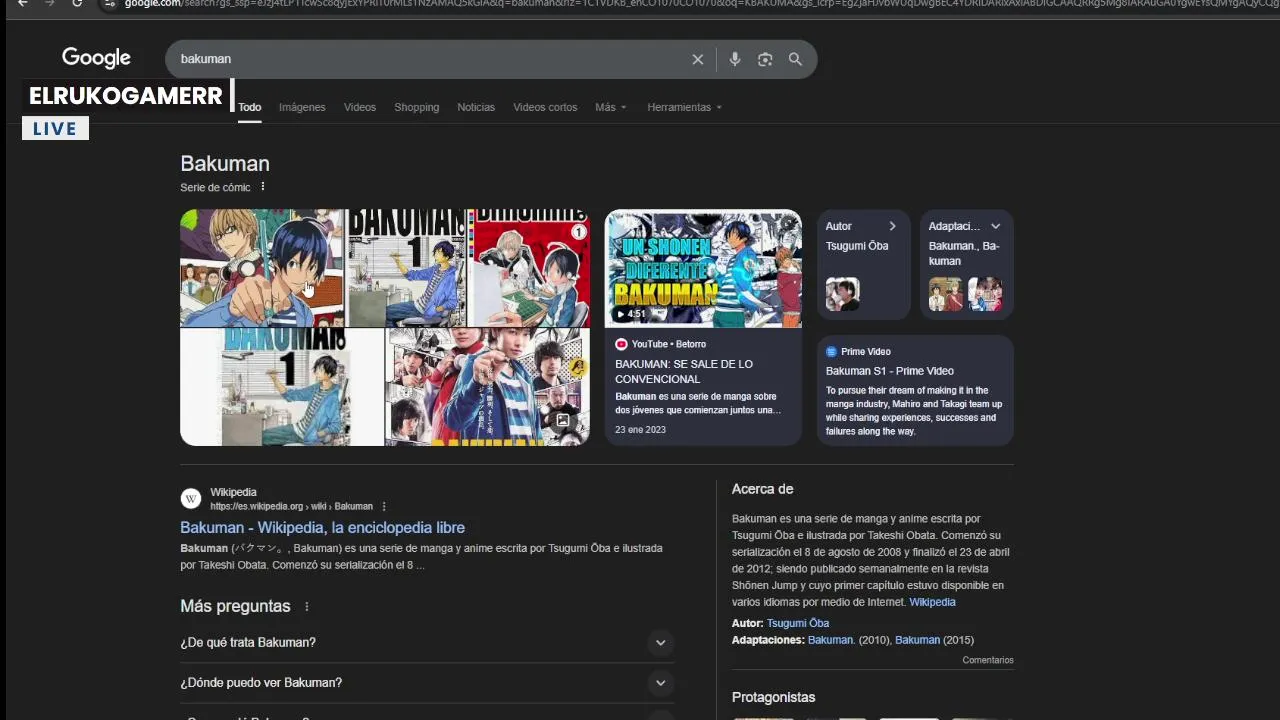Screen dimensions: 1280x720
Task: Open the Bakuman (2015) adaptation link
Action: point(917,640)
